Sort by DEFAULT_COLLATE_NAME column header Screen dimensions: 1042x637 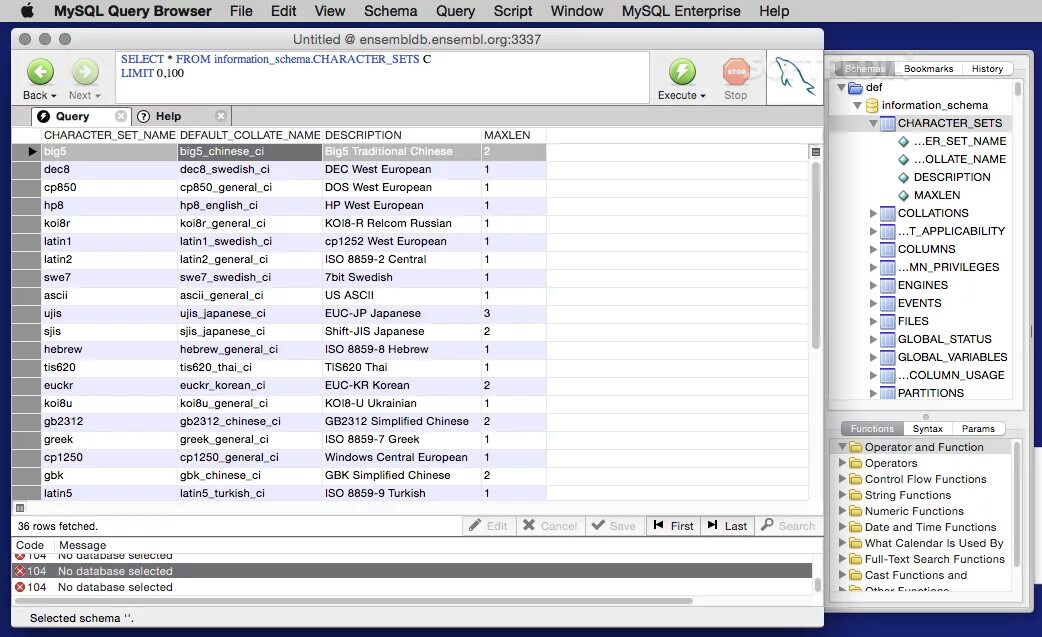250,135
